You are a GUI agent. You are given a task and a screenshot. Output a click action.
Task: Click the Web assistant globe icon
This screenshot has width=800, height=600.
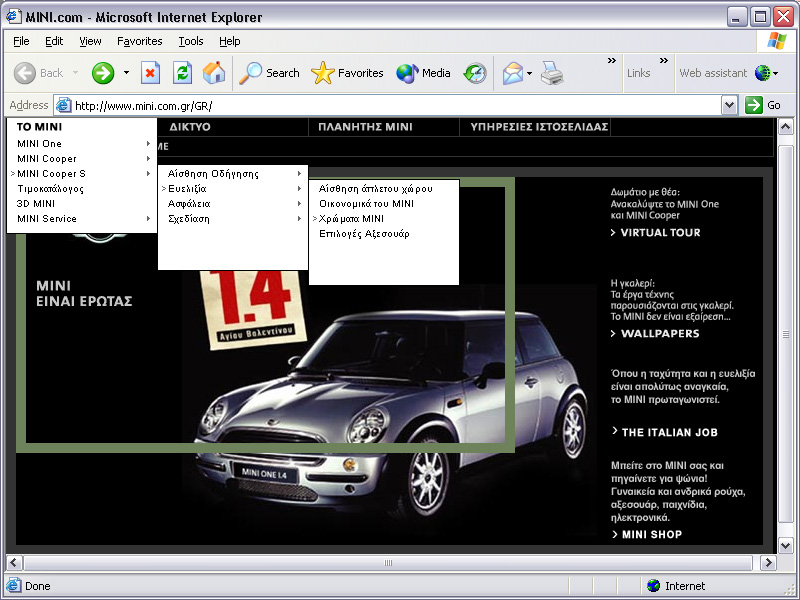click(x=762, y=73)
